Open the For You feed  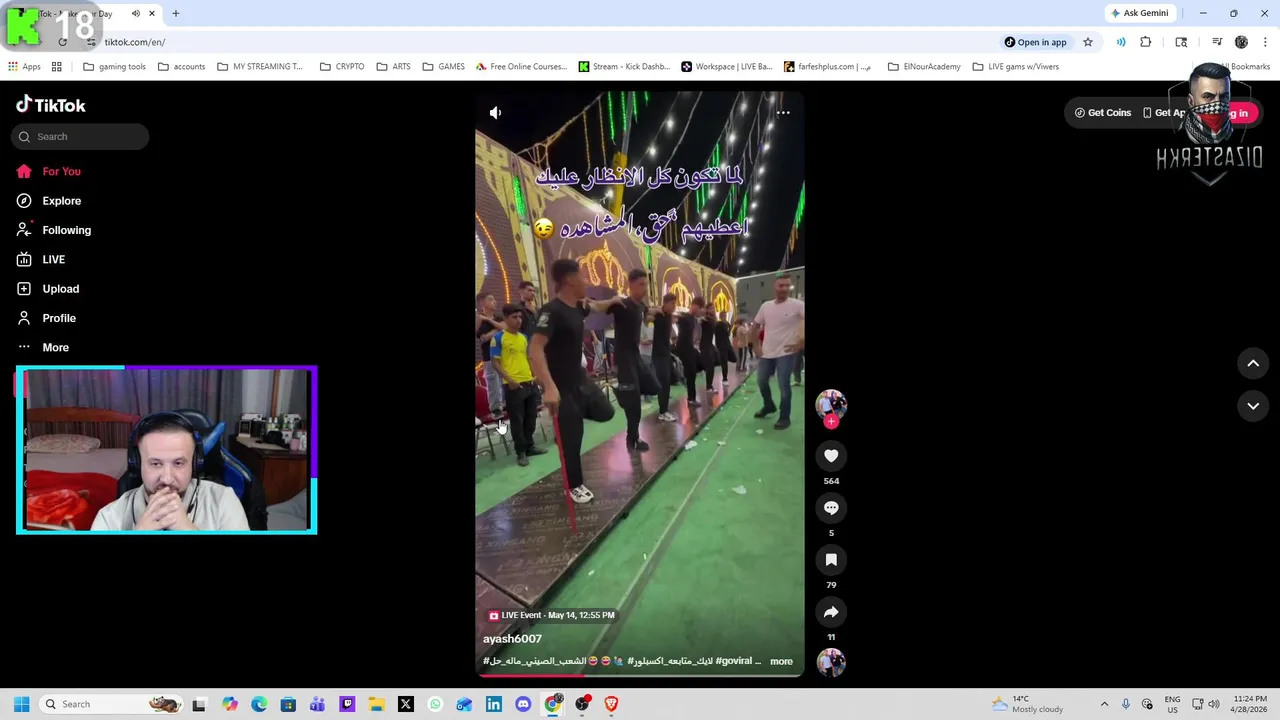click(x=62, y=171)
